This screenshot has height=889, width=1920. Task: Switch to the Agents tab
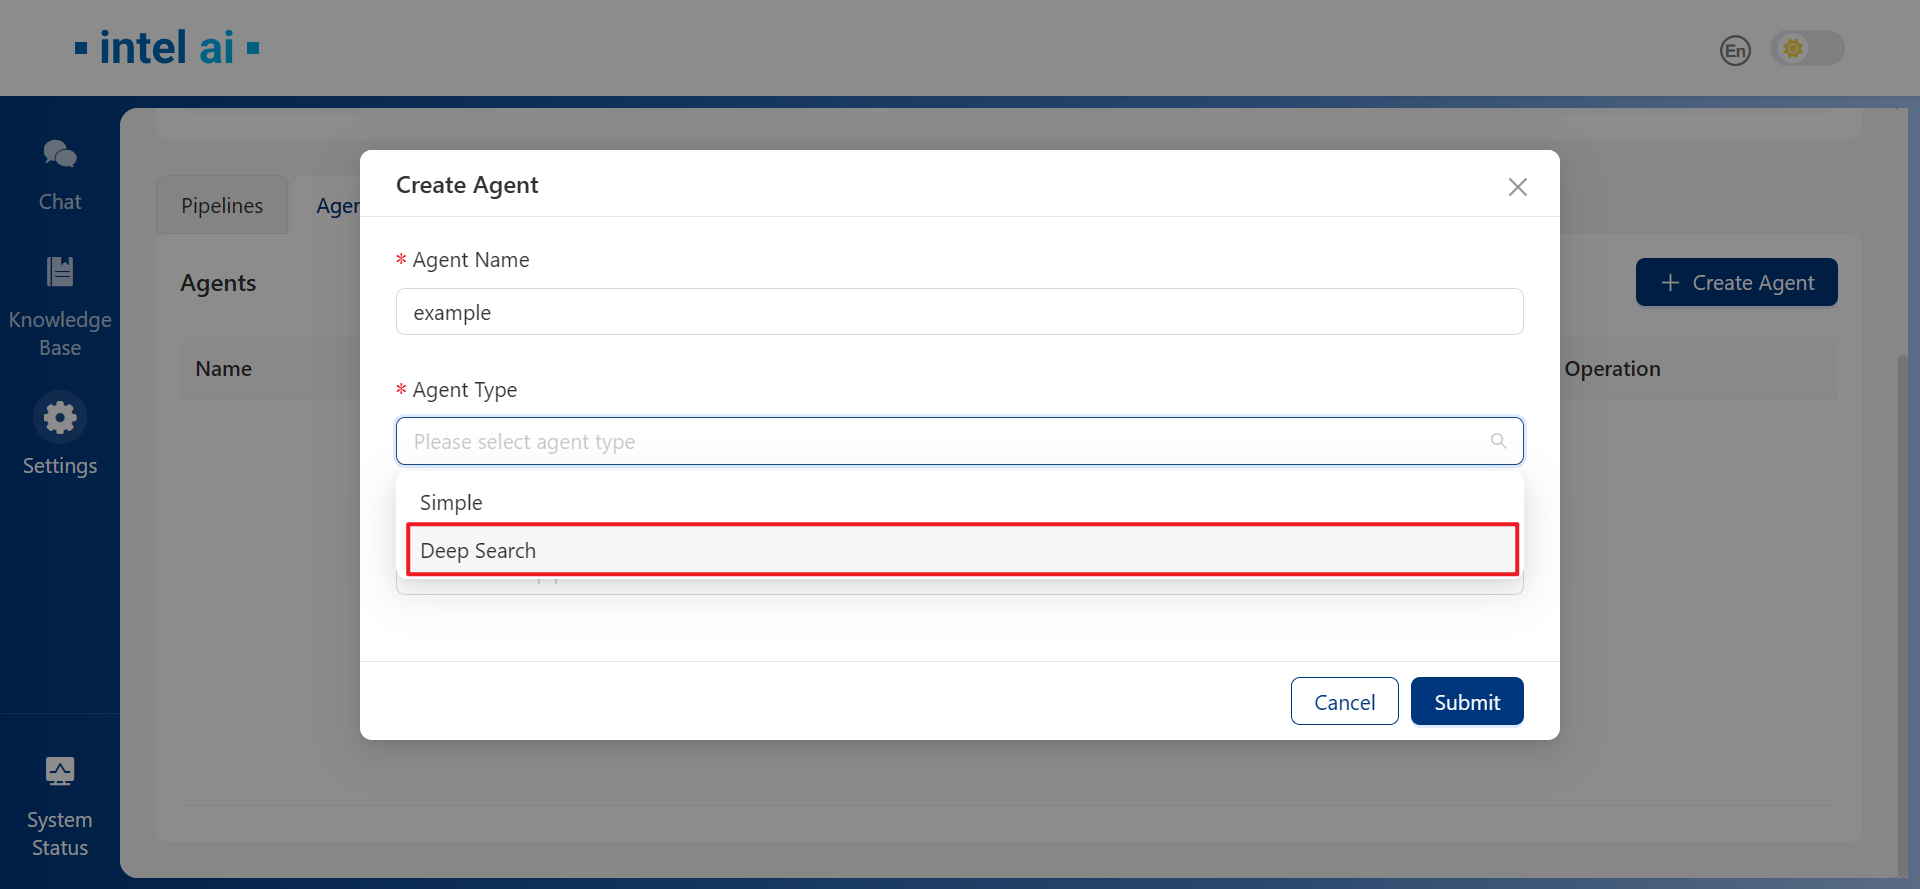point(337,205)
